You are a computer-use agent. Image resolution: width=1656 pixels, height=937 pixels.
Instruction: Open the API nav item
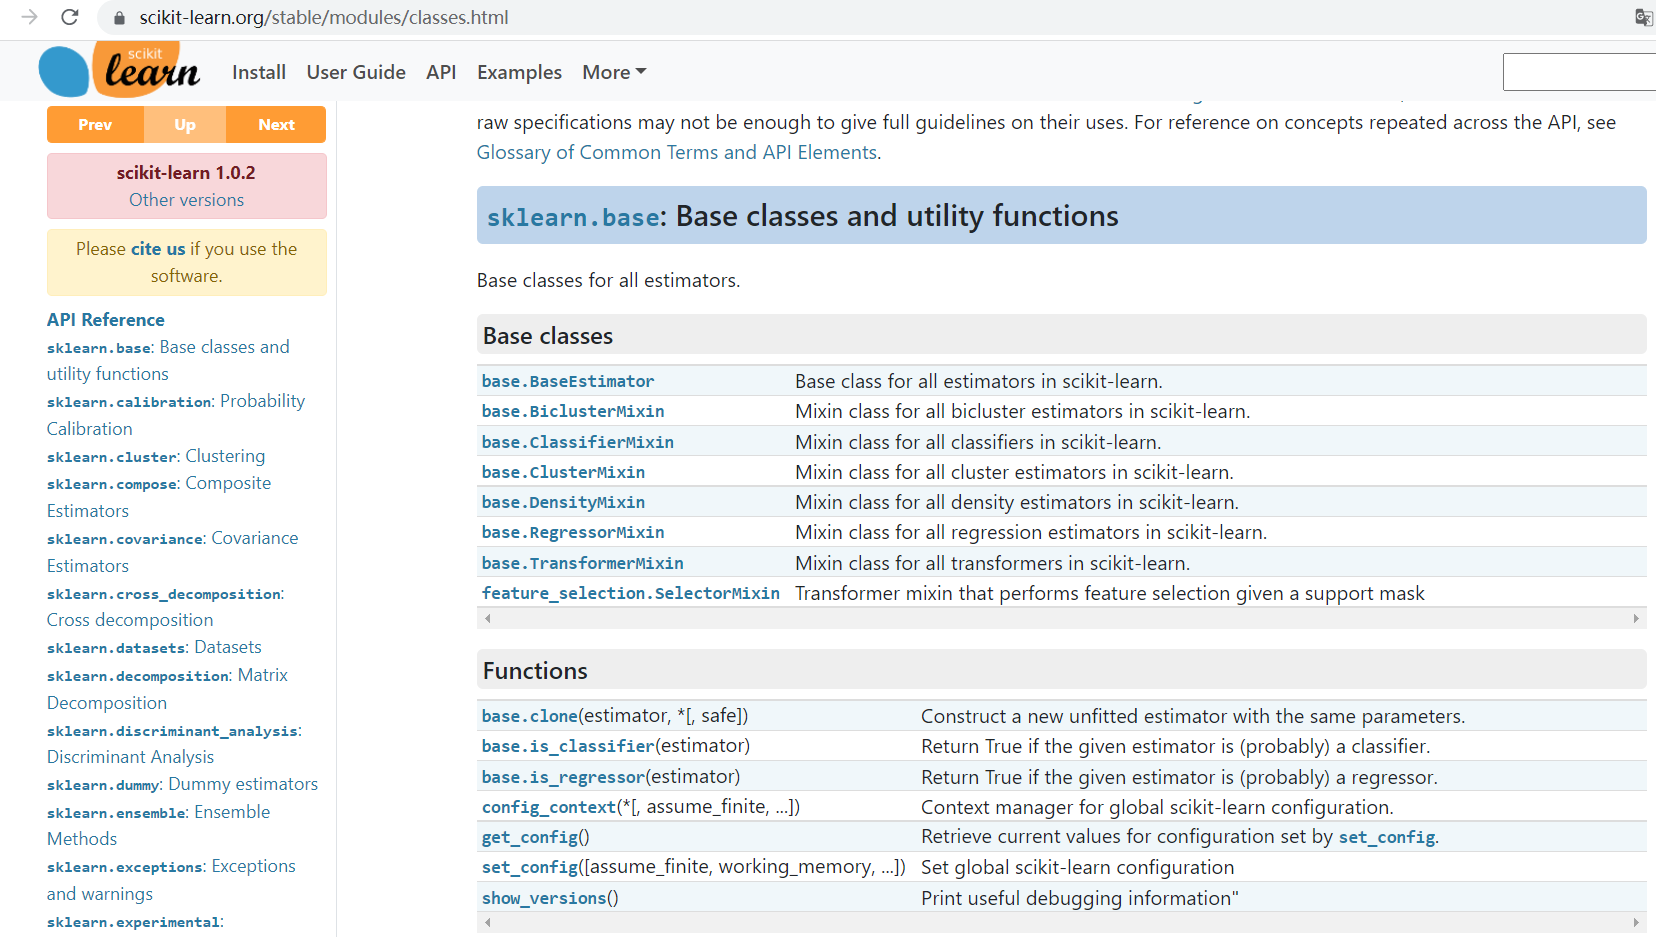pos(441,72)
